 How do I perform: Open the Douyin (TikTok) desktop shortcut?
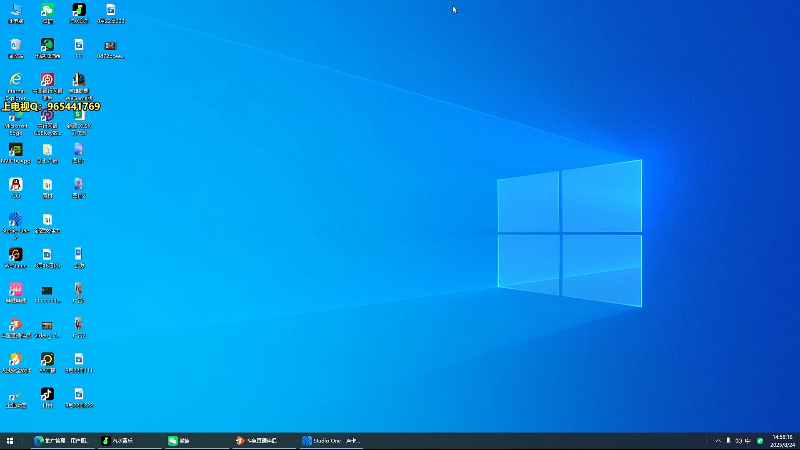(x=47, y=398)
